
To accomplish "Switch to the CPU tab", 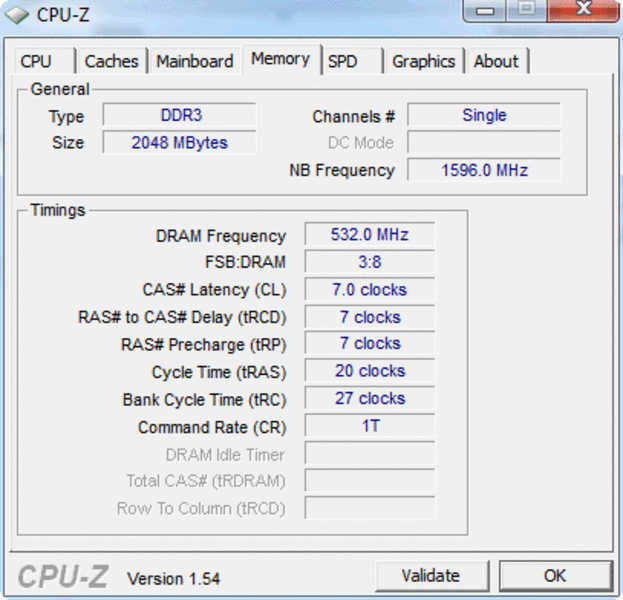I will [44, 61].
